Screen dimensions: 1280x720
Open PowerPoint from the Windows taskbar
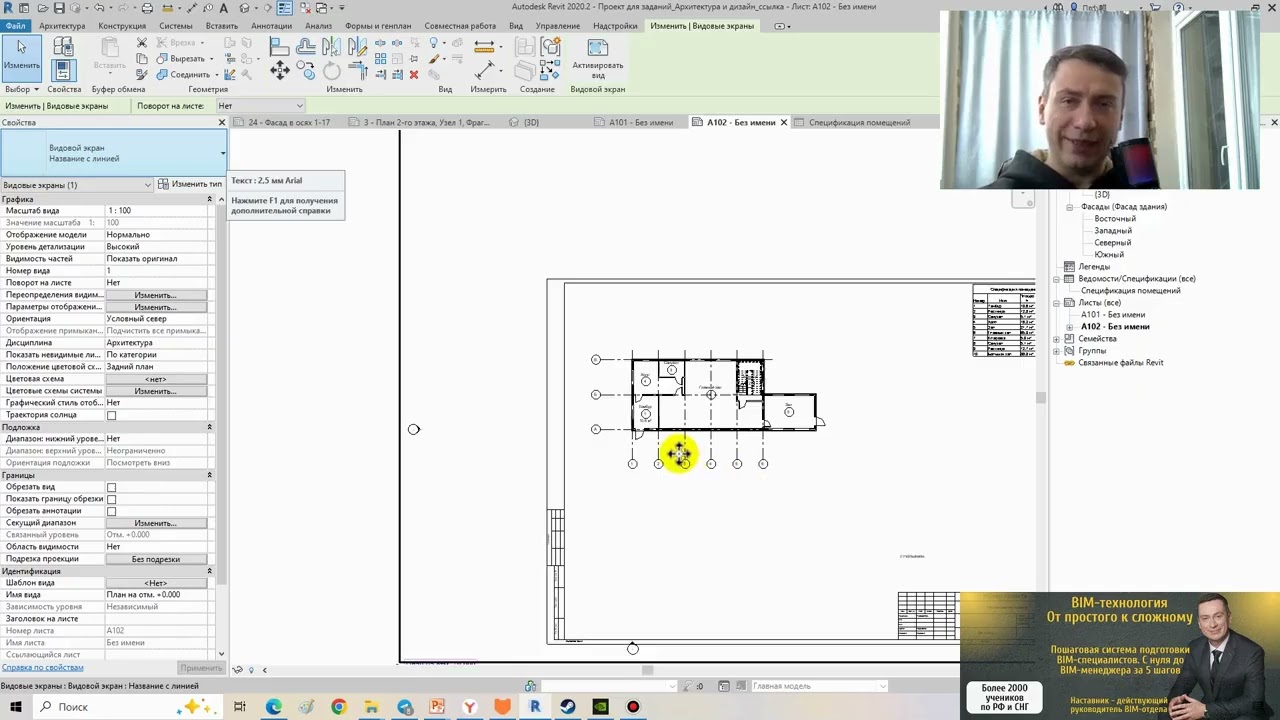437,707
